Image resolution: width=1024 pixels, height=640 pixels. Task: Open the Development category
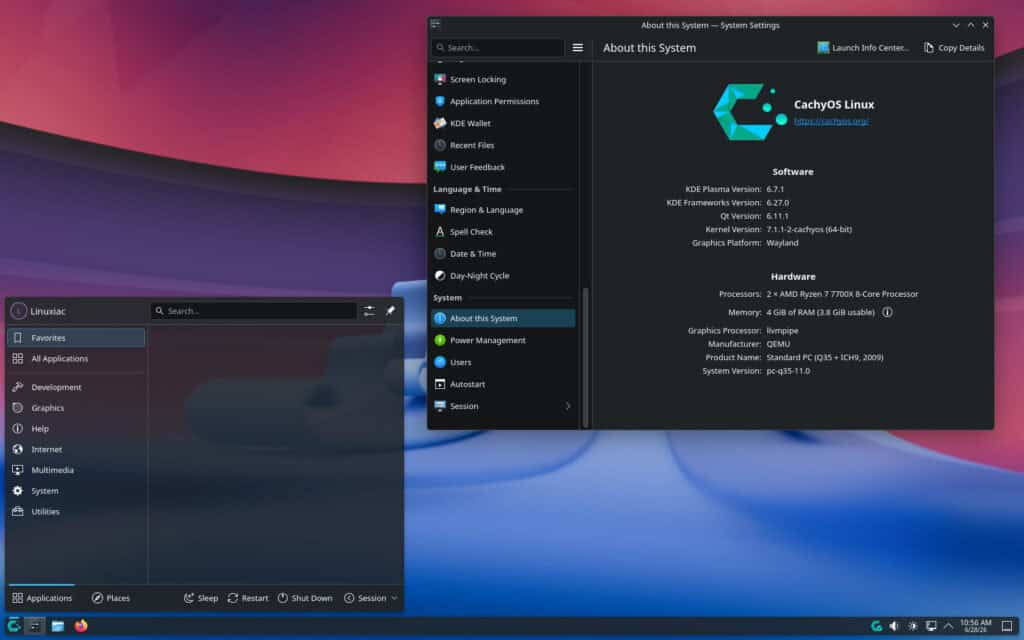(76, 387)
